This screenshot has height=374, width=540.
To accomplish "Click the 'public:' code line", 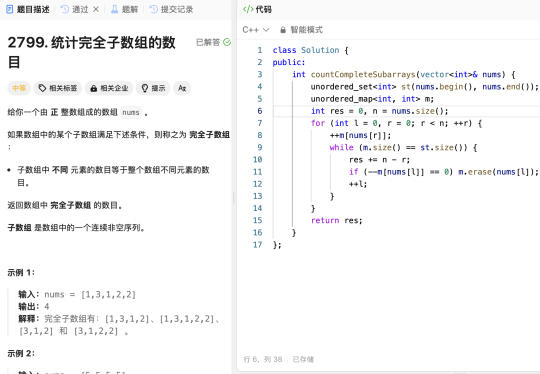I will pos(289,62).
